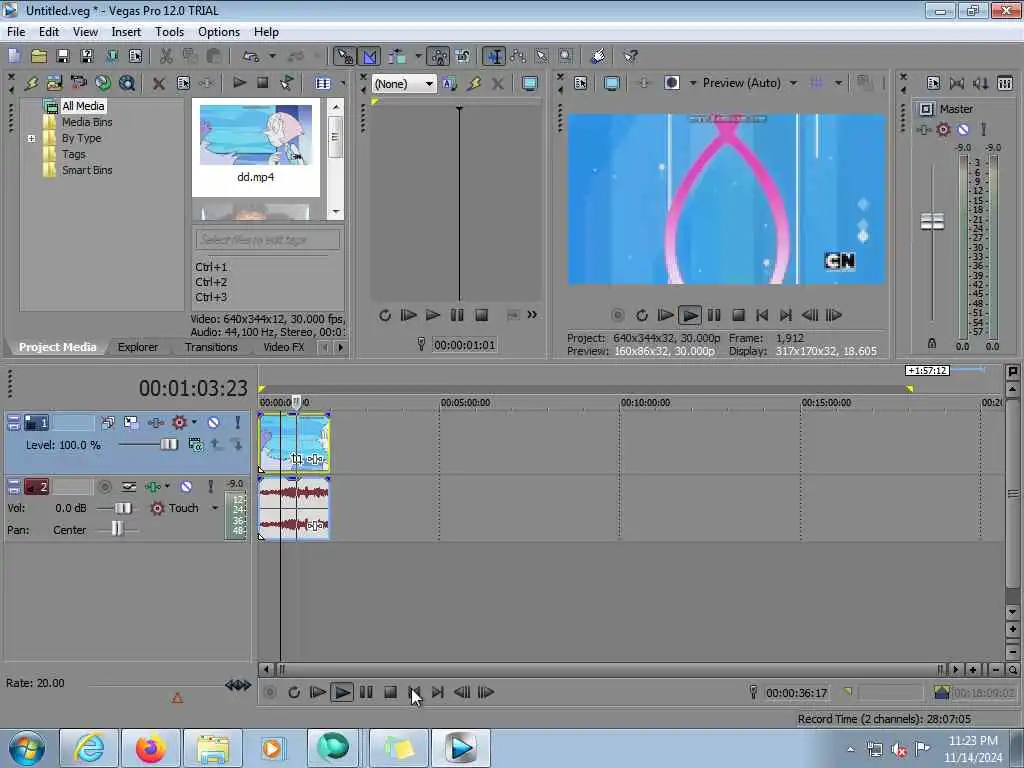Open the File menu
Viewport: 1024px width, 768px height.
(16, 32)
